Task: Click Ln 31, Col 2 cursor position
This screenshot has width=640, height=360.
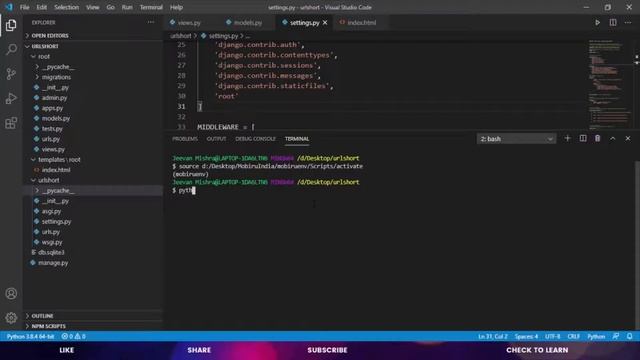Action: click(493, 336)
